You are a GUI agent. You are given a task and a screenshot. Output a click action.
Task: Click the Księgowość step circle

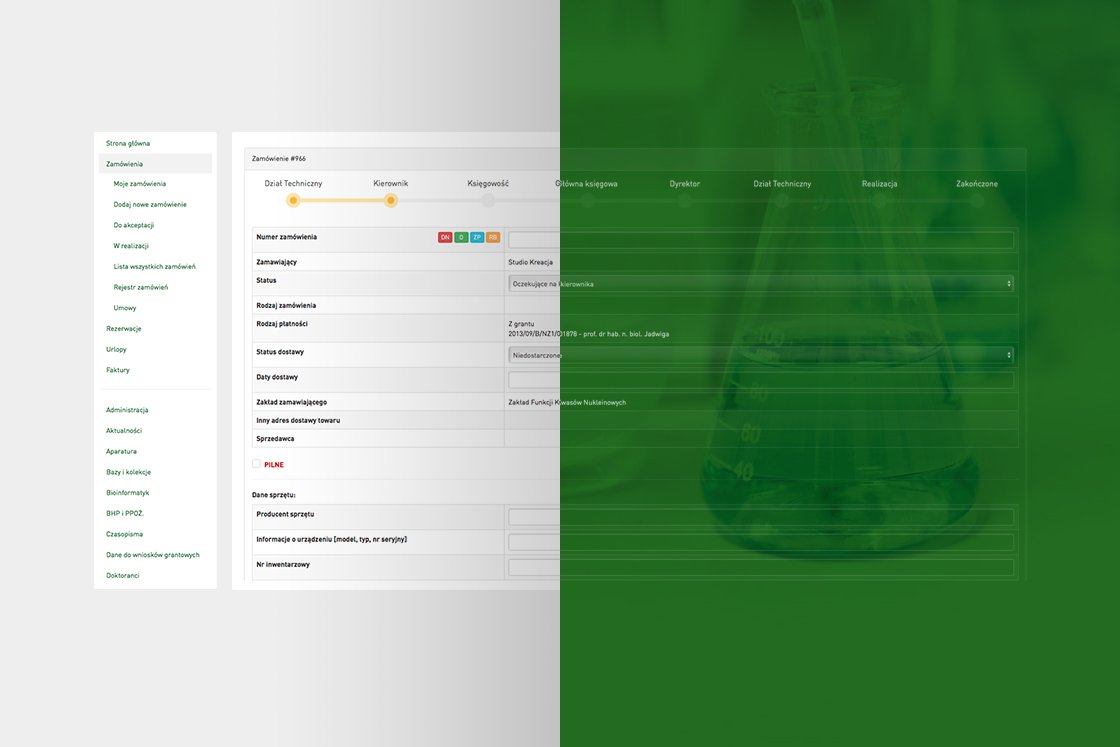tap(488, 200)
